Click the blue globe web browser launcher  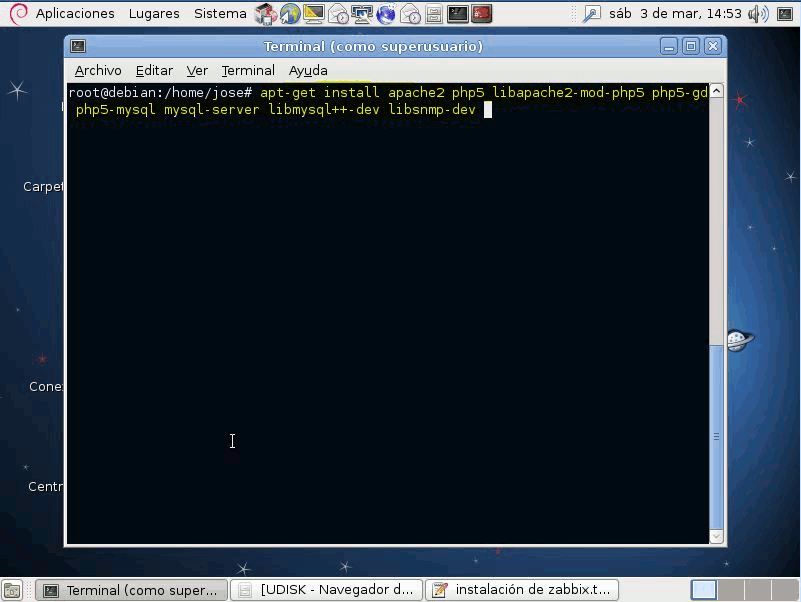pos(386,14)
